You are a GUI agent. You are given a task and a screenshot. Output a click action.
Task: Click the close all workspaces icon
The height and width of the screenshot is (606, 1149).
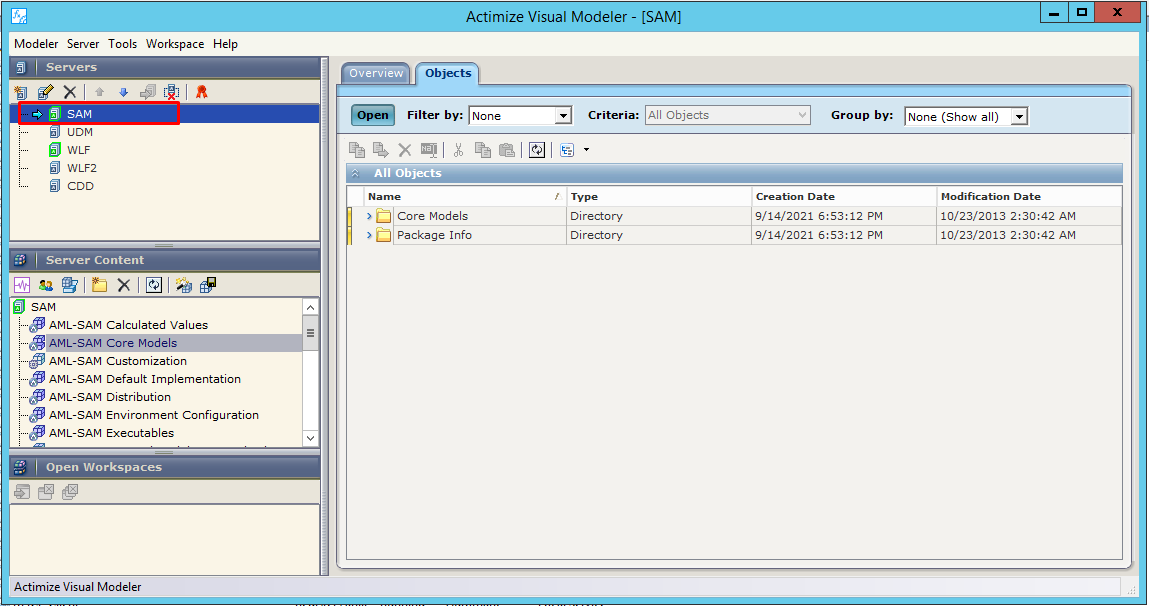(x=70, y=492)
